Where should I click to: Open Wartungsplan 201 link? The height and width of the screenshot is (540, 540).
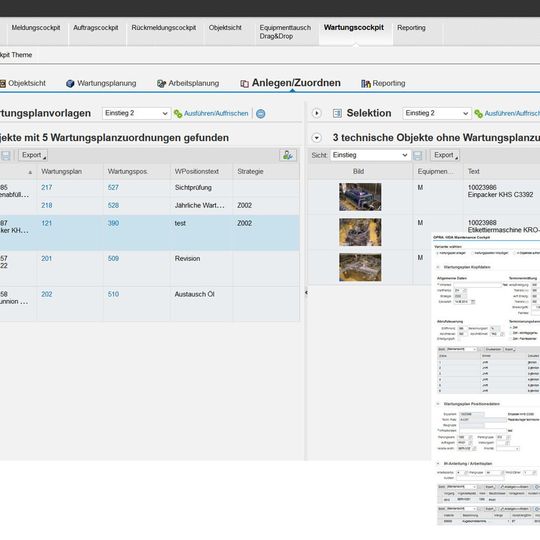coord(46,259)
